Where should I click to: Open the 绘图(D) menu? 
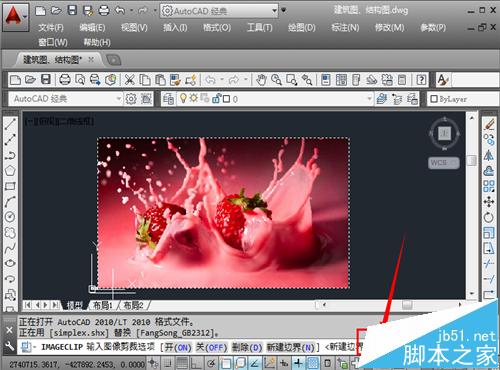[302, 28]
